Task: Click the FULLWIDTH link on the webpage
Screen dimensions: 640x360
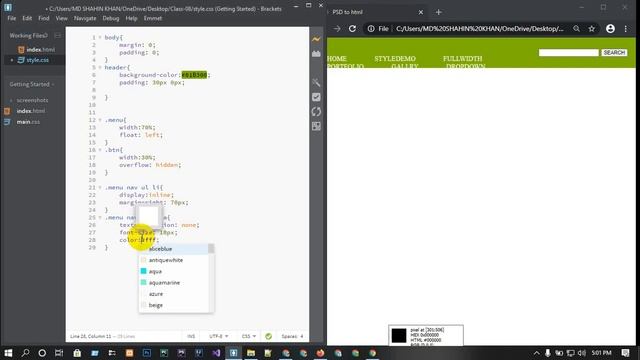Action: click(x=462, y=59)
